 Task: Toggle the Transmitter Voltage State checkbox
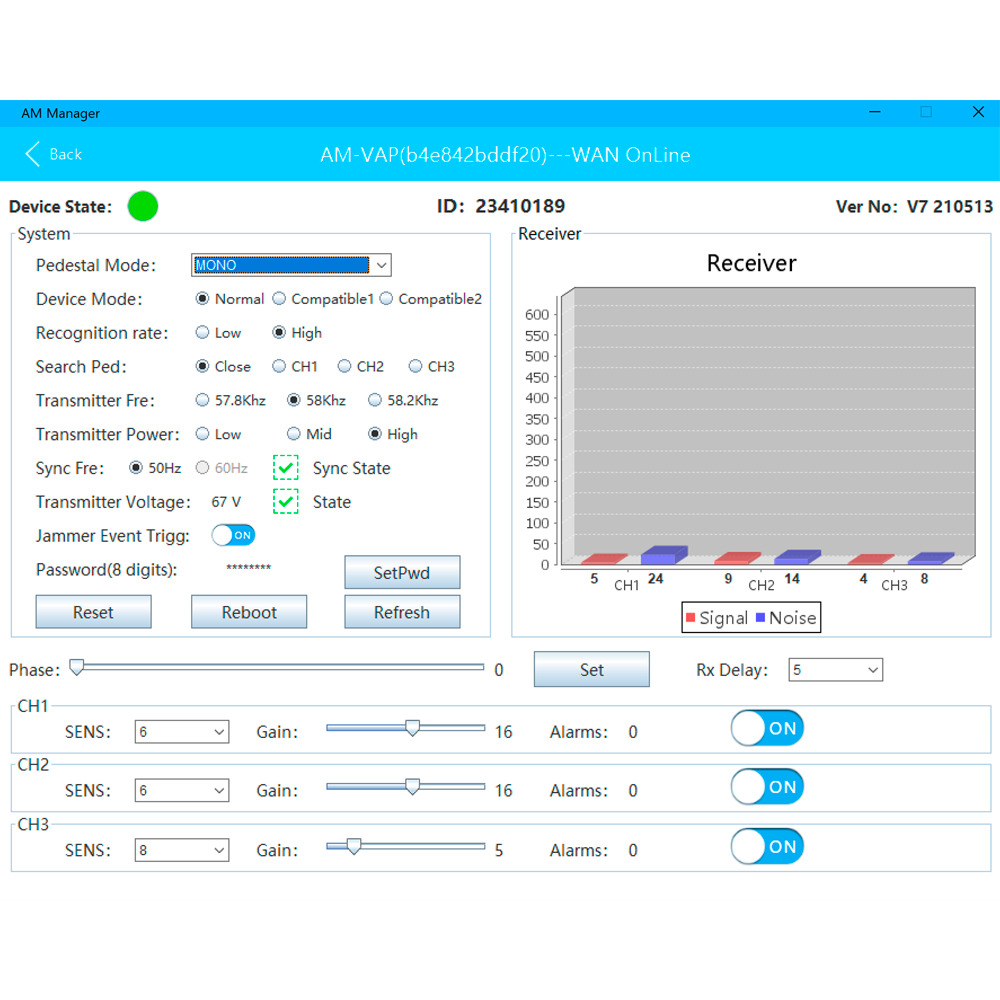pos(286,502)
